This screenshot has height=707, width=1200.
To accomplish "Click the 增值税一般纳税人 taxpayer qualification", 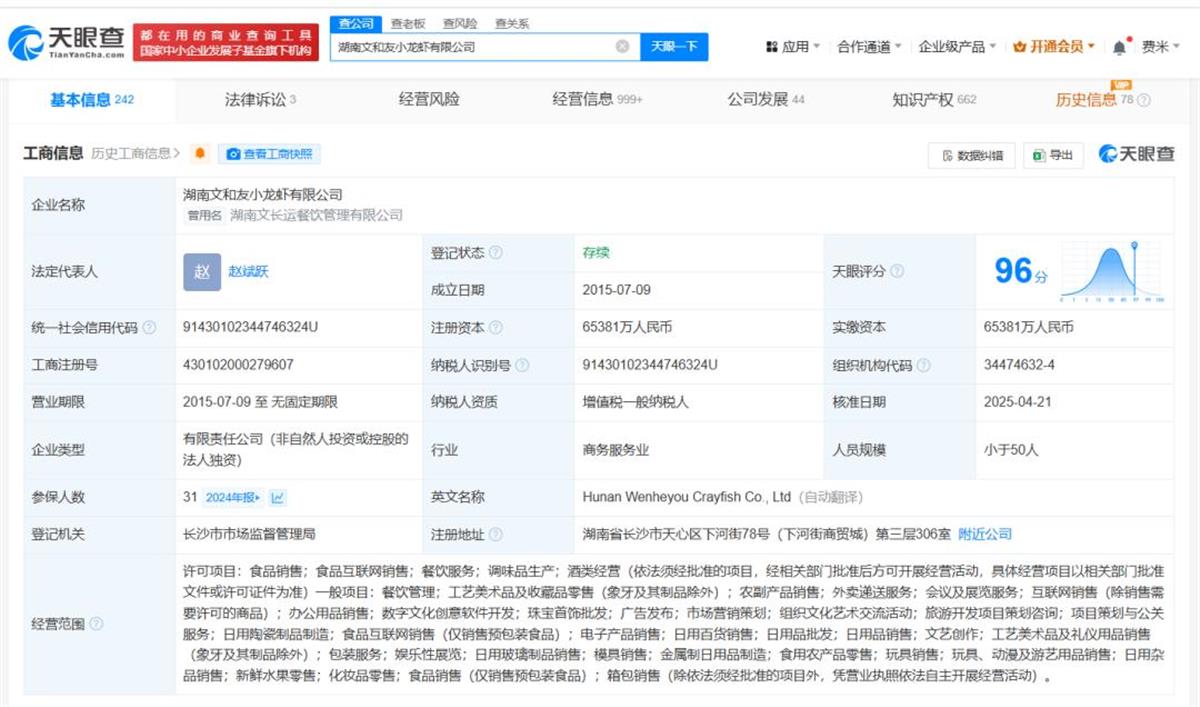I will [x=636, y=402].
